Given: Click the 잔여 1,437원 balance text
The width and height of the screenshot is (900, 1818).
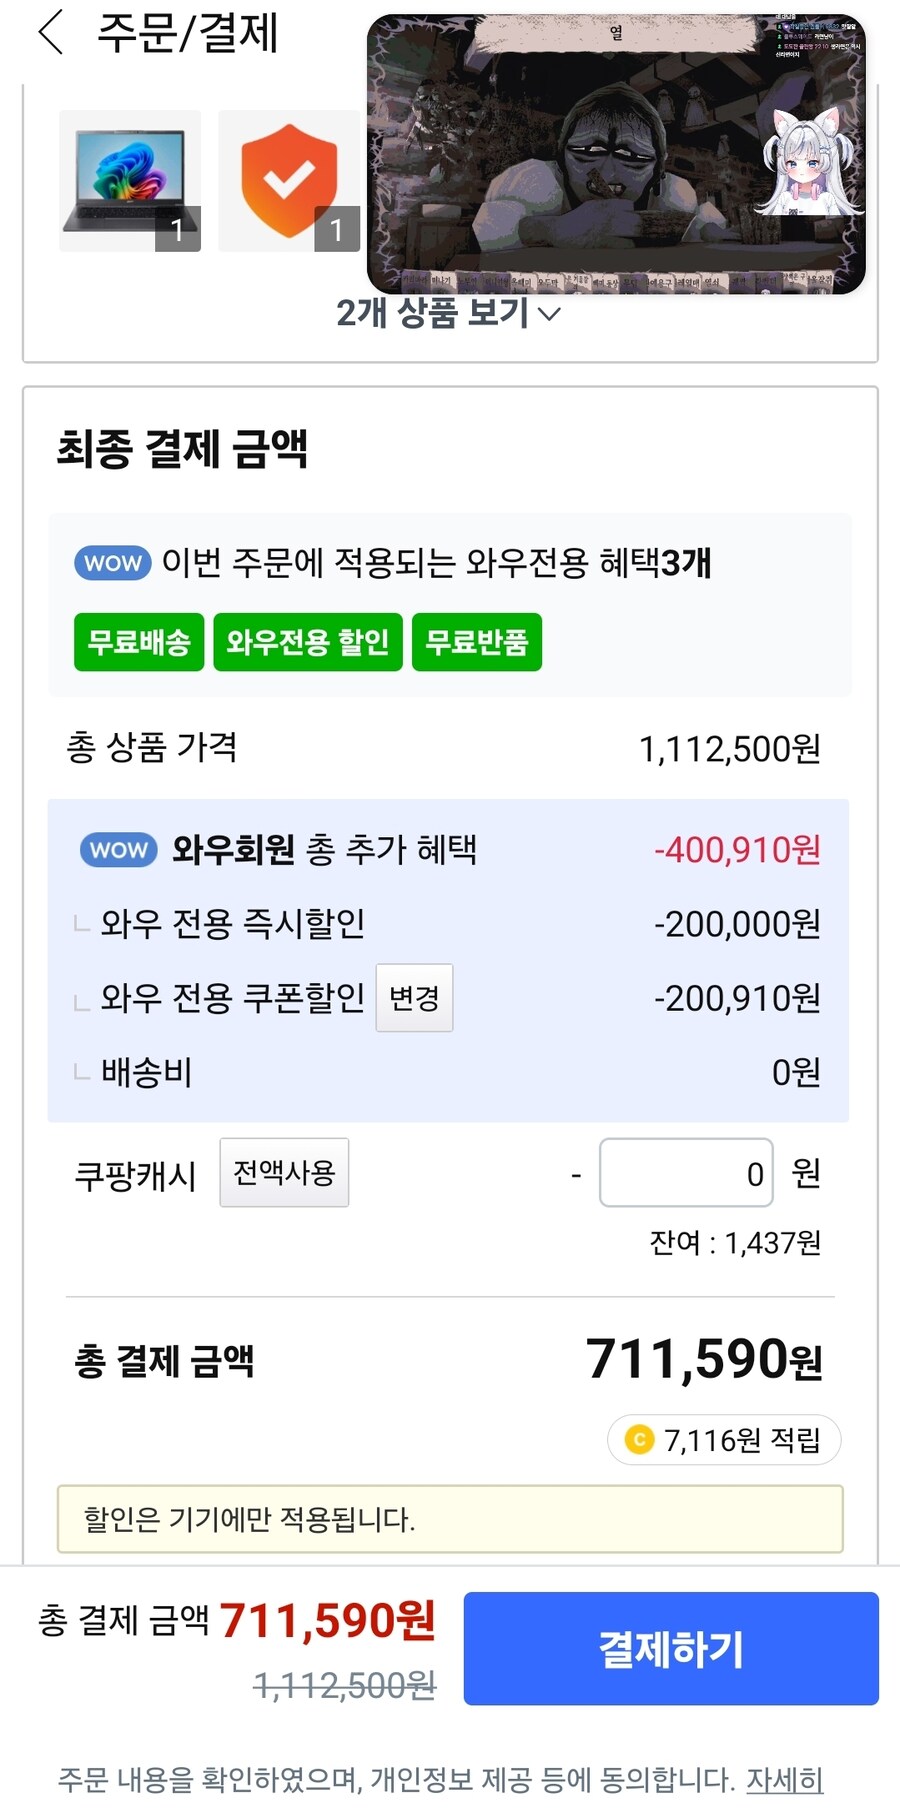Looking at the screenshot, I should 737,1244.
